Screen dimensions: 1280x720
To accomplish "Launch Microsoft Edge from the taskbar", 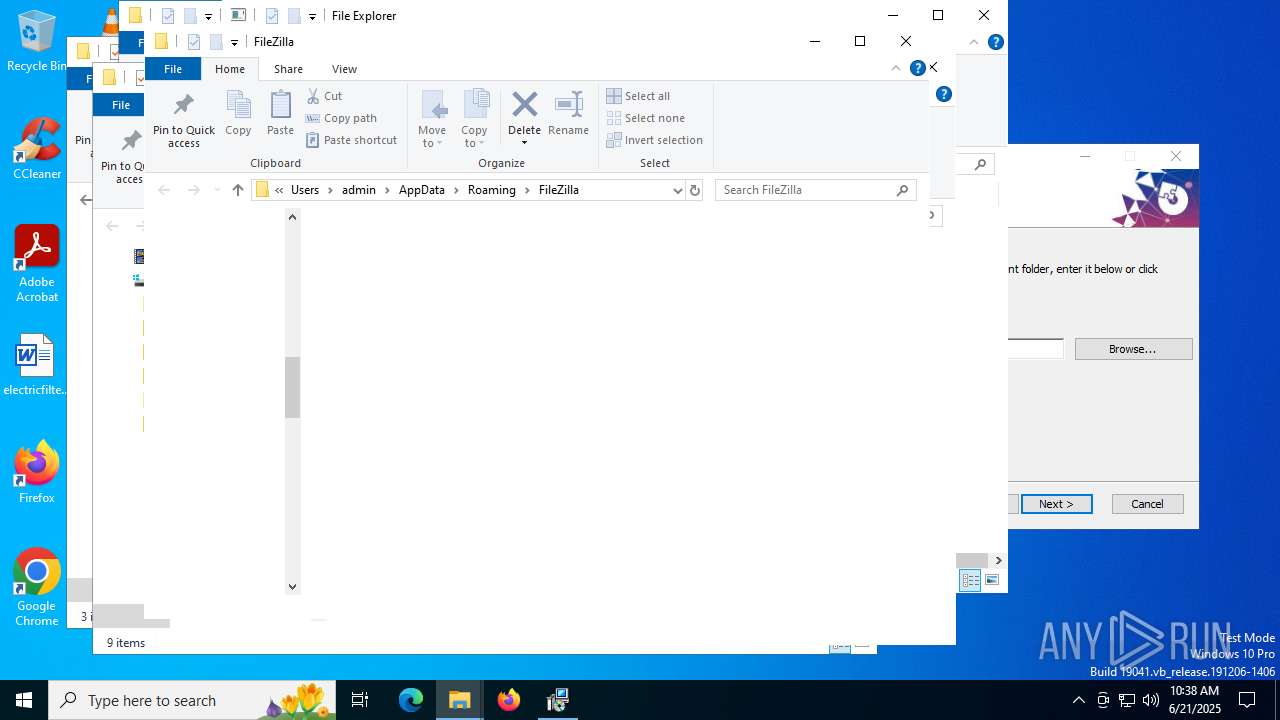I will 411,700.
